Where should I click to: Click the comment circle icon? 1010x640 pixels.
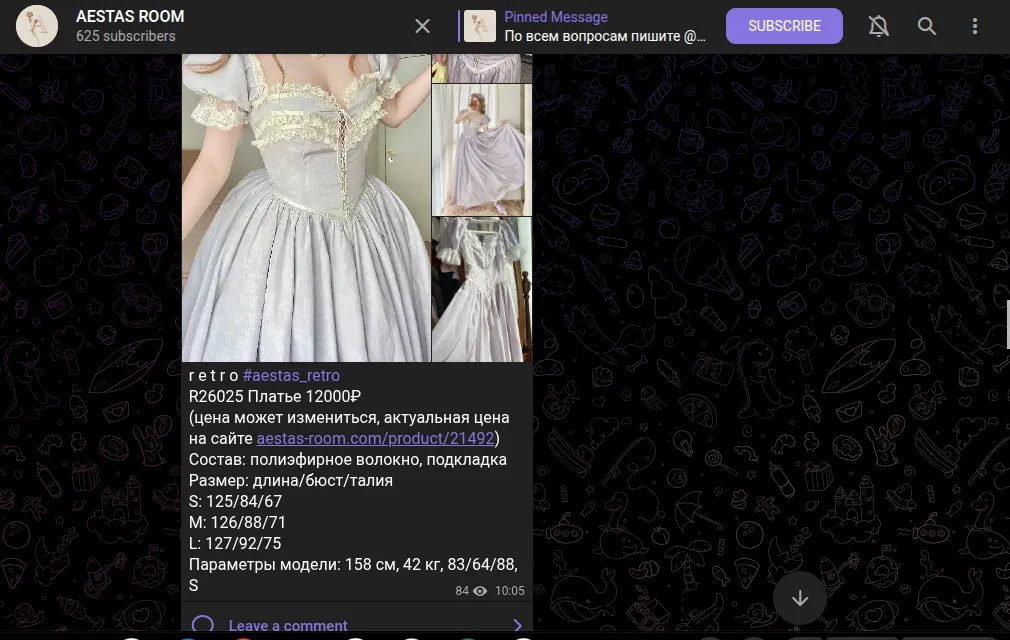[x=202, y=625]
